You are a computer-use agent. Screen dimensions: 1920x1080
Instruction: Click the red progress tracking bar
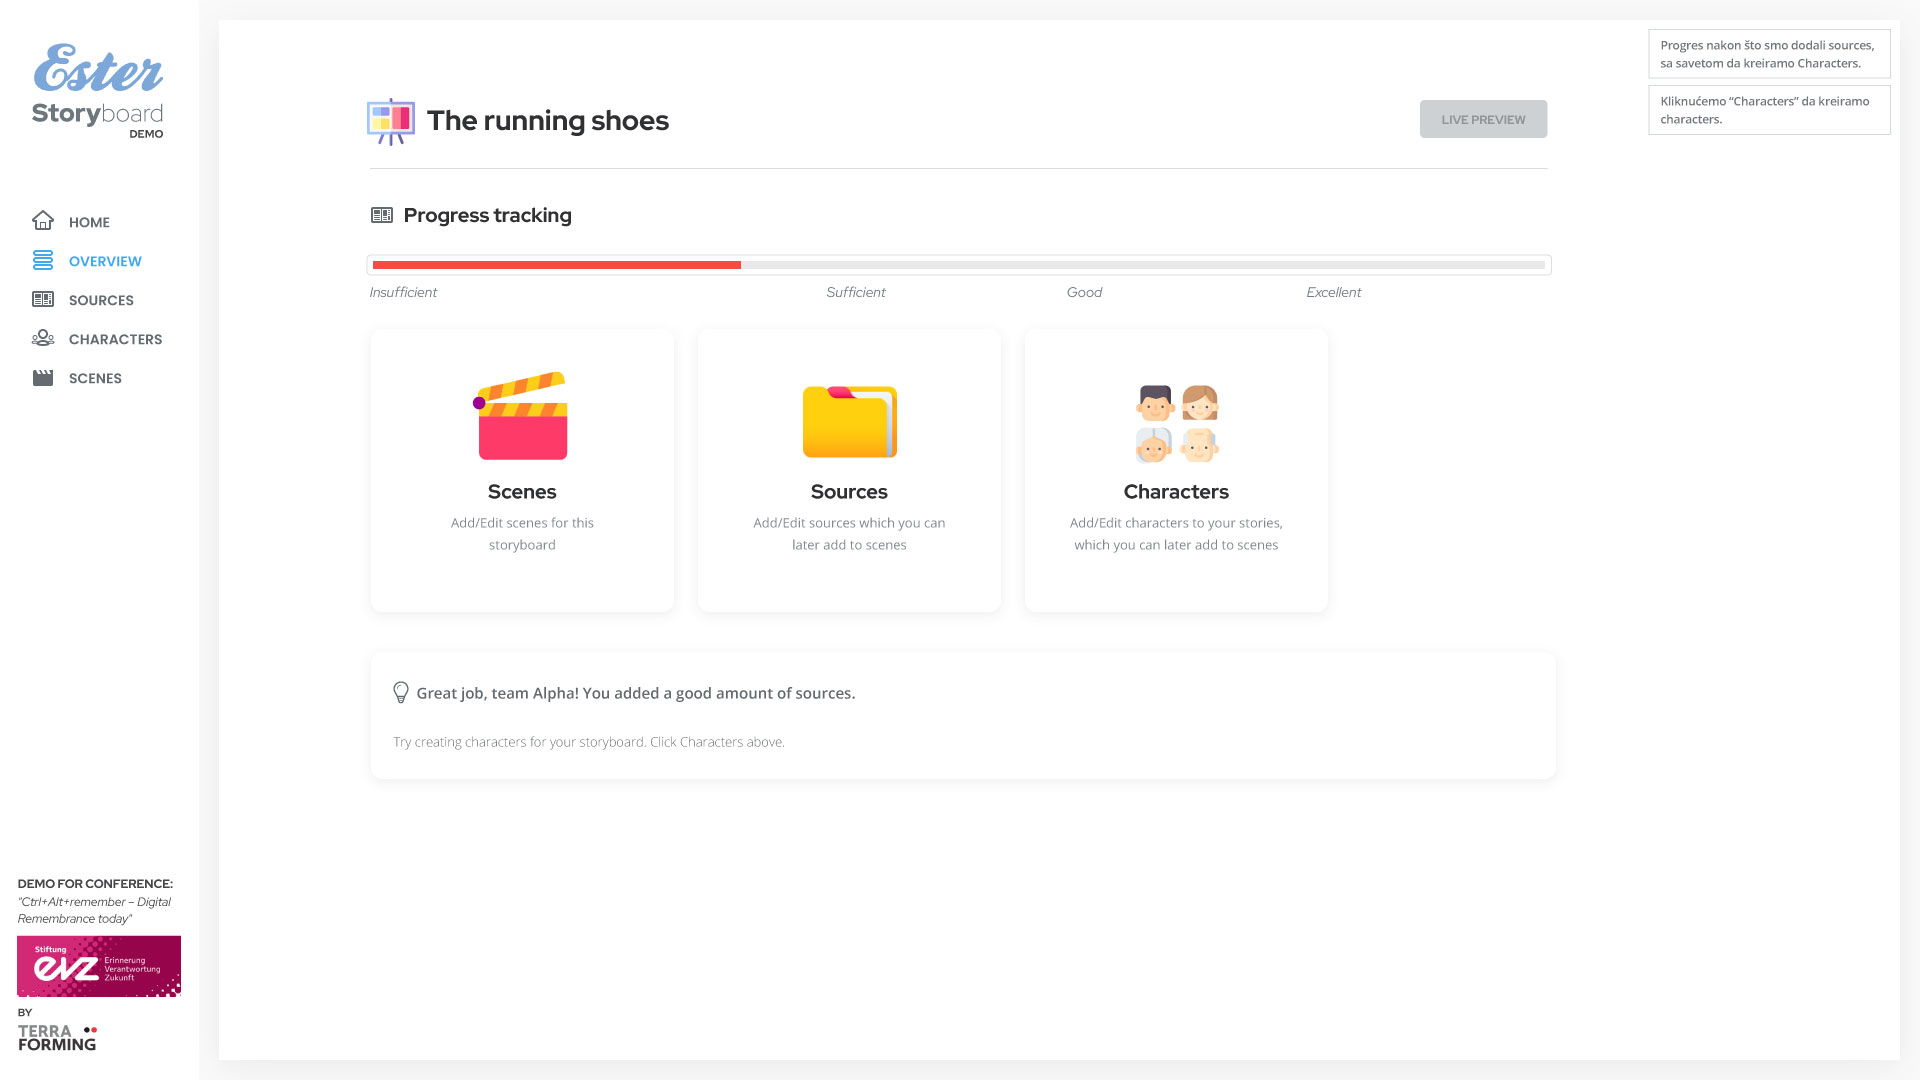(556, 265)
